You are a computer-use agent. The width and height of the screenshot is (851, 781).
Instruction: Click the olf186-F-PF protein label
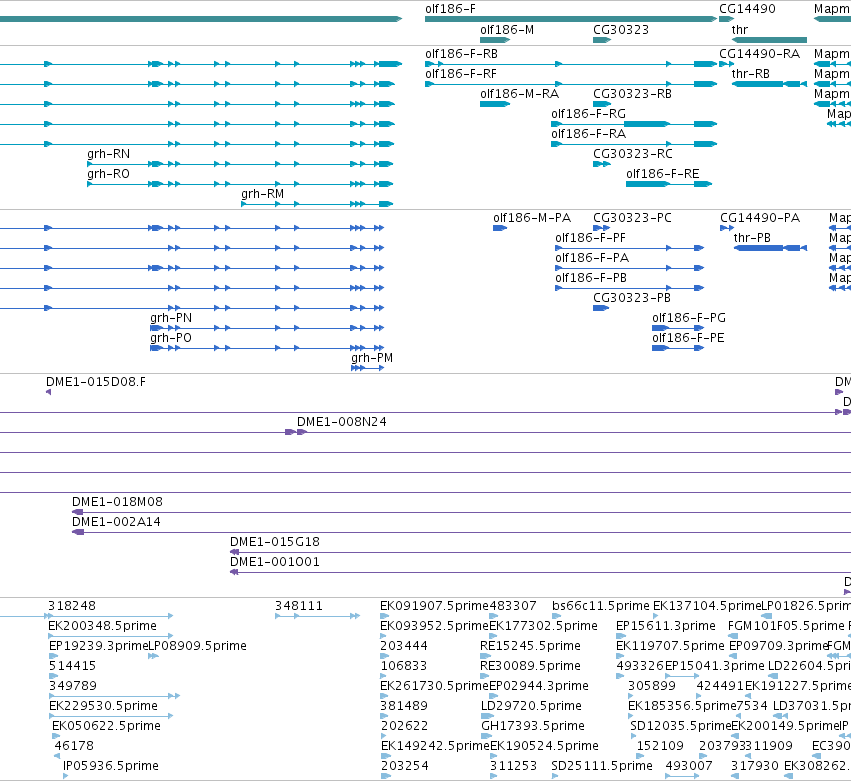tap(590, 238)
